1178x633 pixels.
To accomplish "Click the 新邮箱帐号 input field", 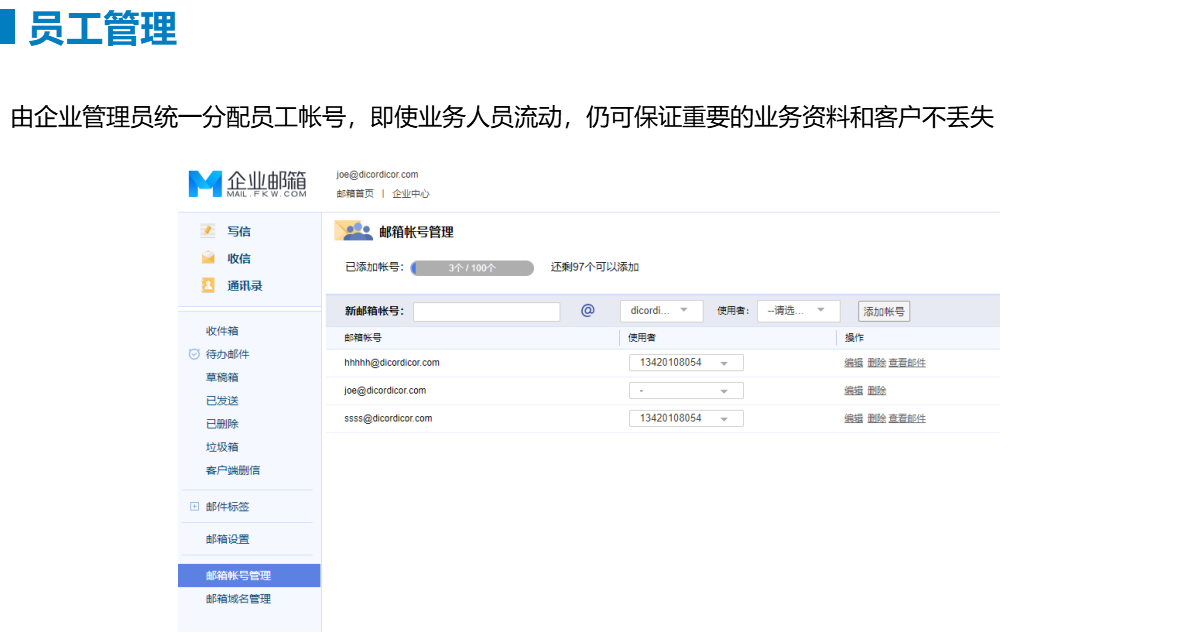I will coord(486,312).
